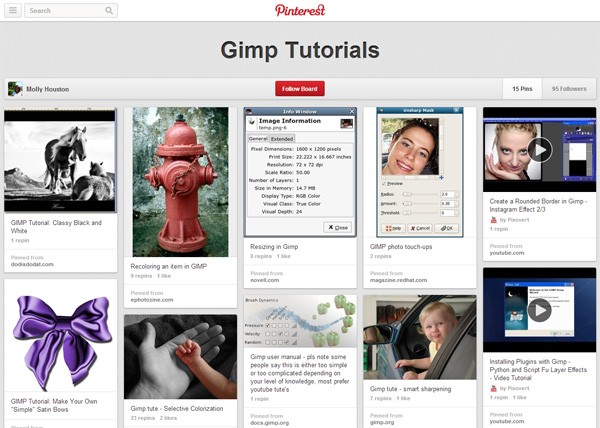Select the 95 Followers tab
The width and height of the screenshot is (600, 428).
pos(569,89)
